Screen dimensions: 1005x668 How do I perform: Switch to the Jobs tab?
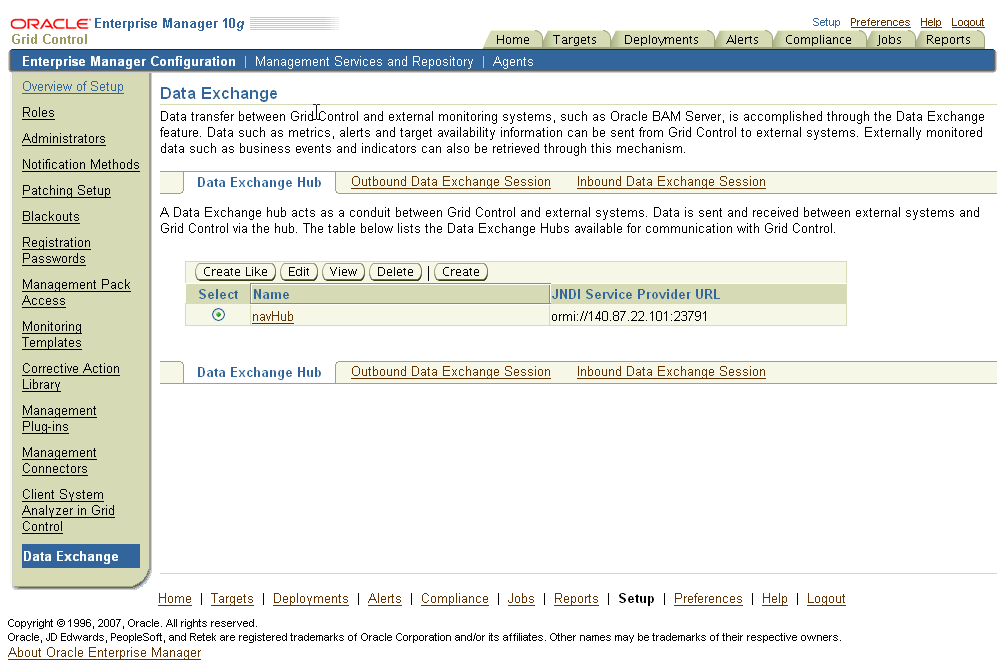coord(889,40)
